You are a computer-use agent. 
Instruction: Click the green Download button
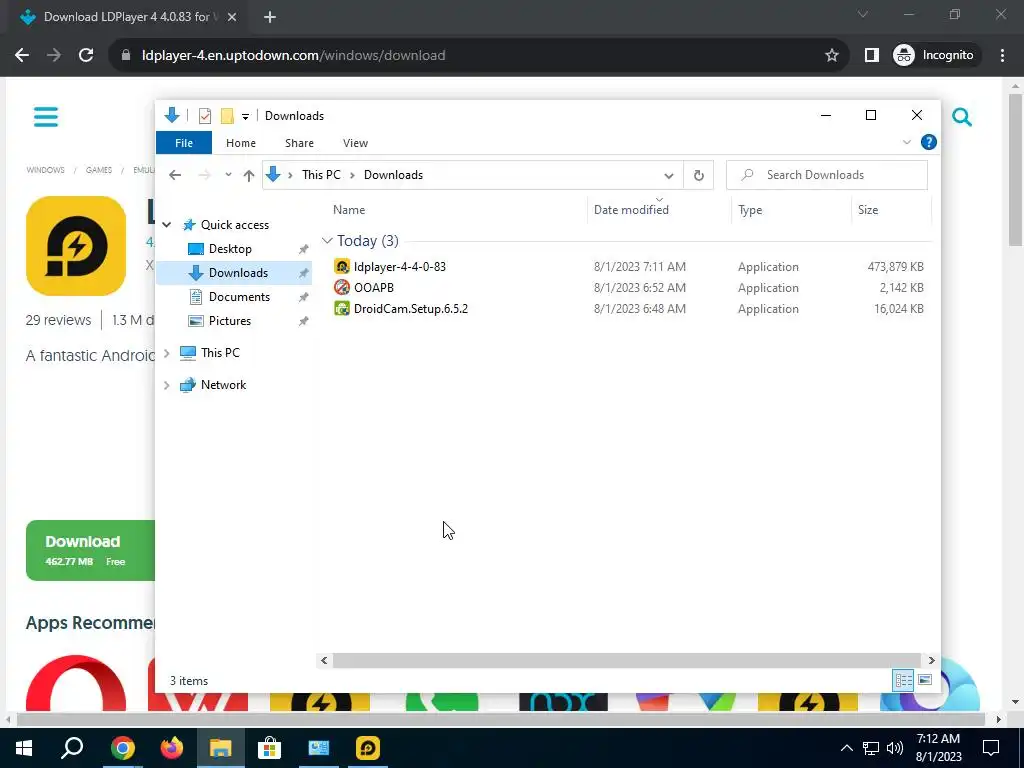coord(90,551)
